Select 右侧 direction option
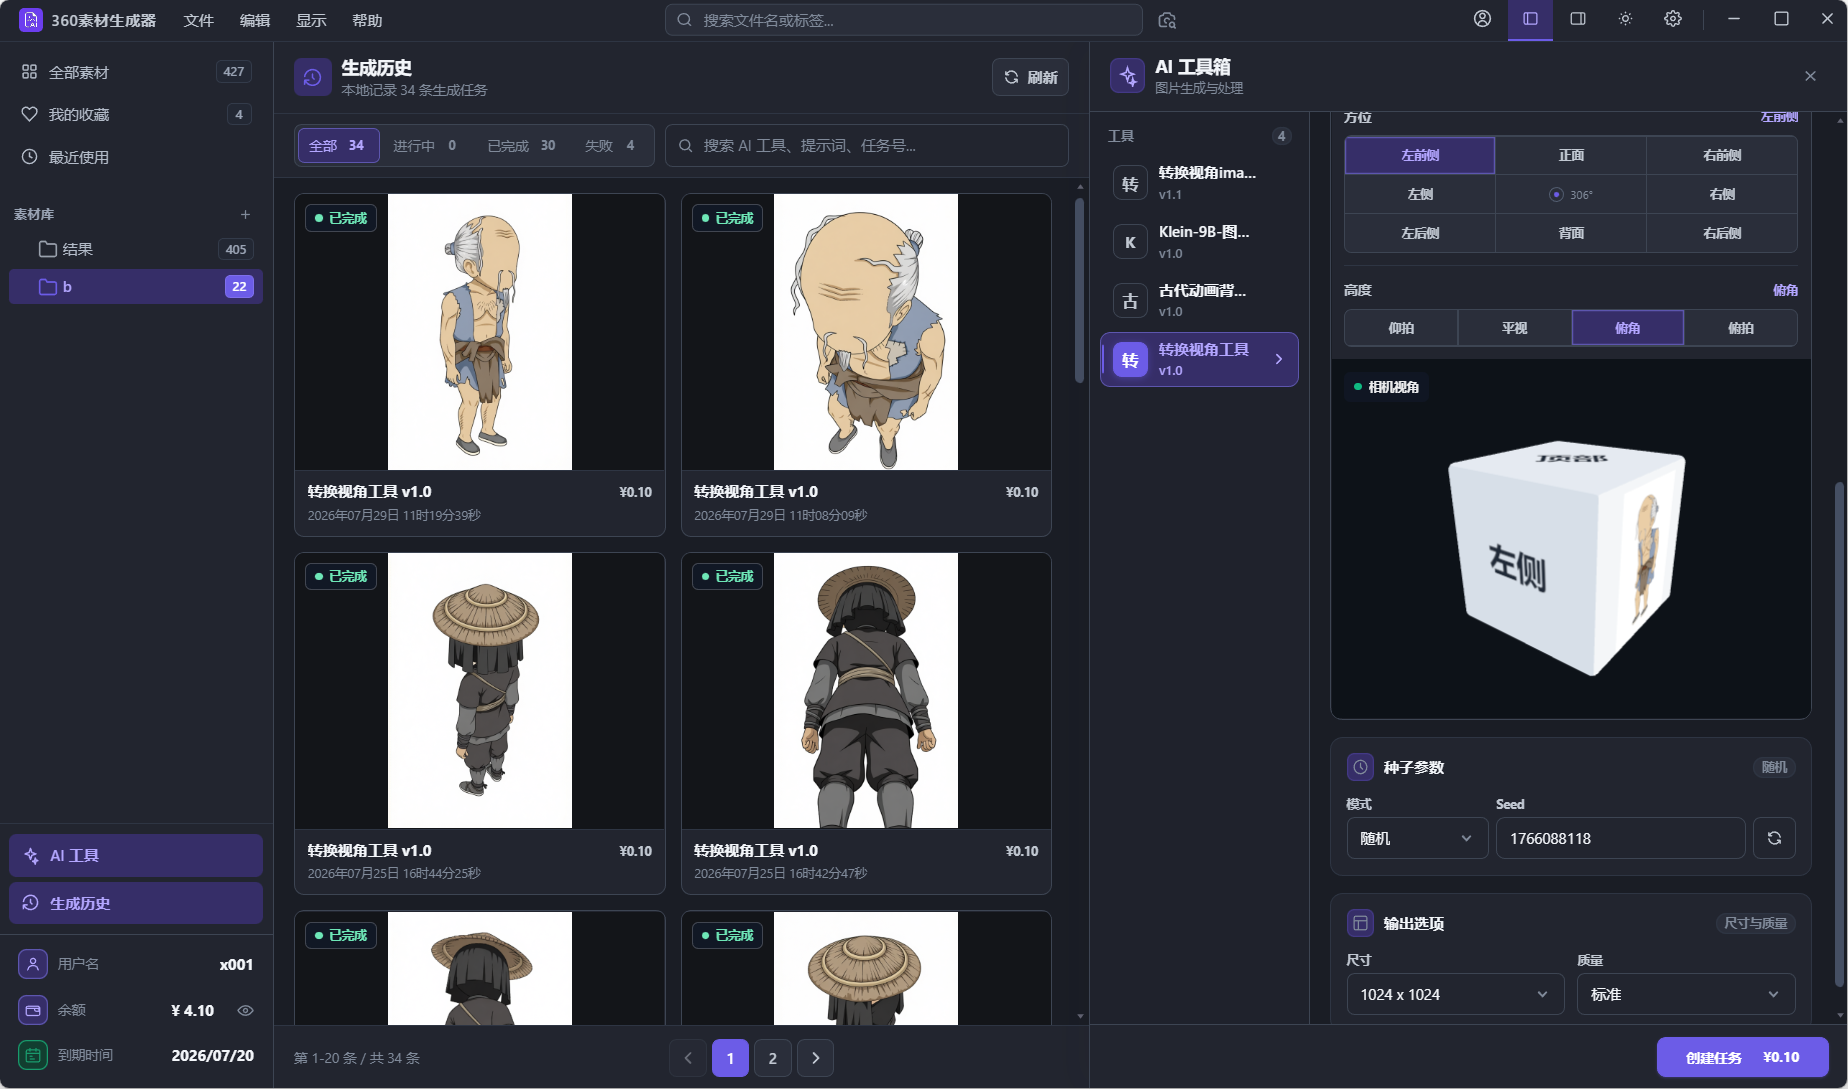This screenshot has height=1089, width=1848. coord(1722,194)
